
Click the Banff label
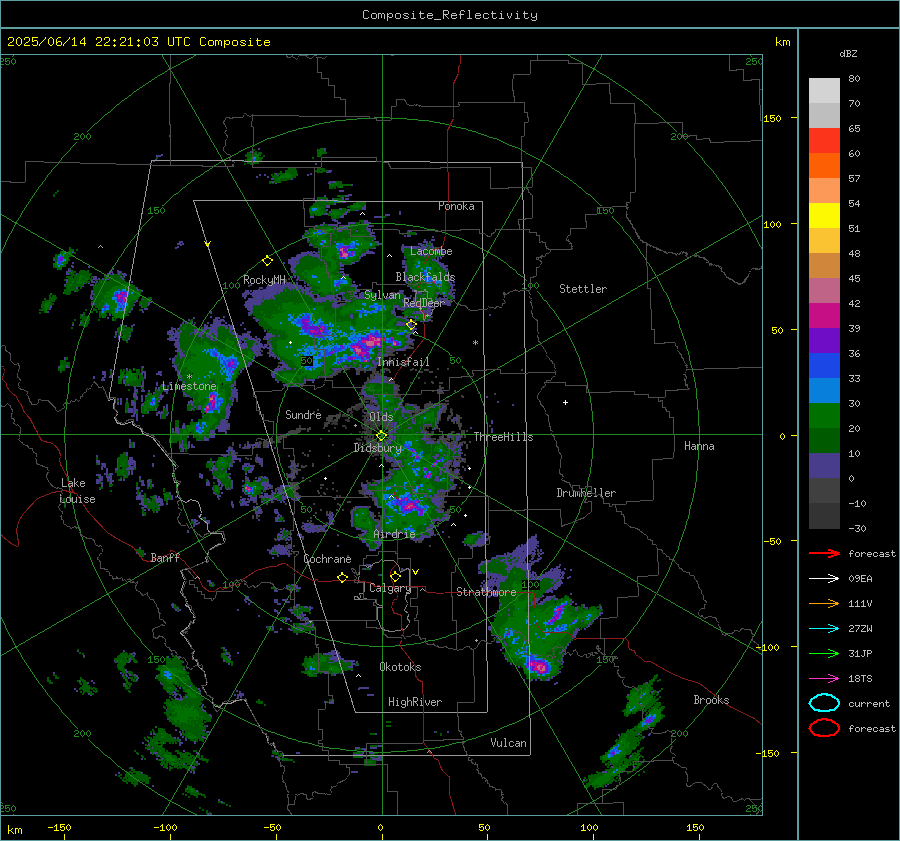click(x=165, y=557)
